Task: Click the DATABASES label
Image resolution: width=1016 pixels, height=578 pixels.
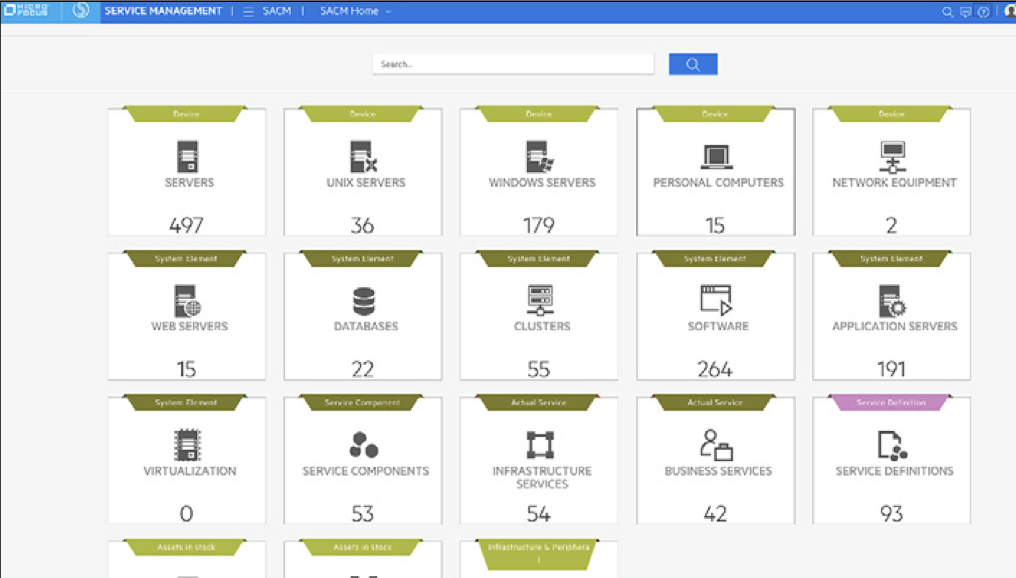Action: 366,327
